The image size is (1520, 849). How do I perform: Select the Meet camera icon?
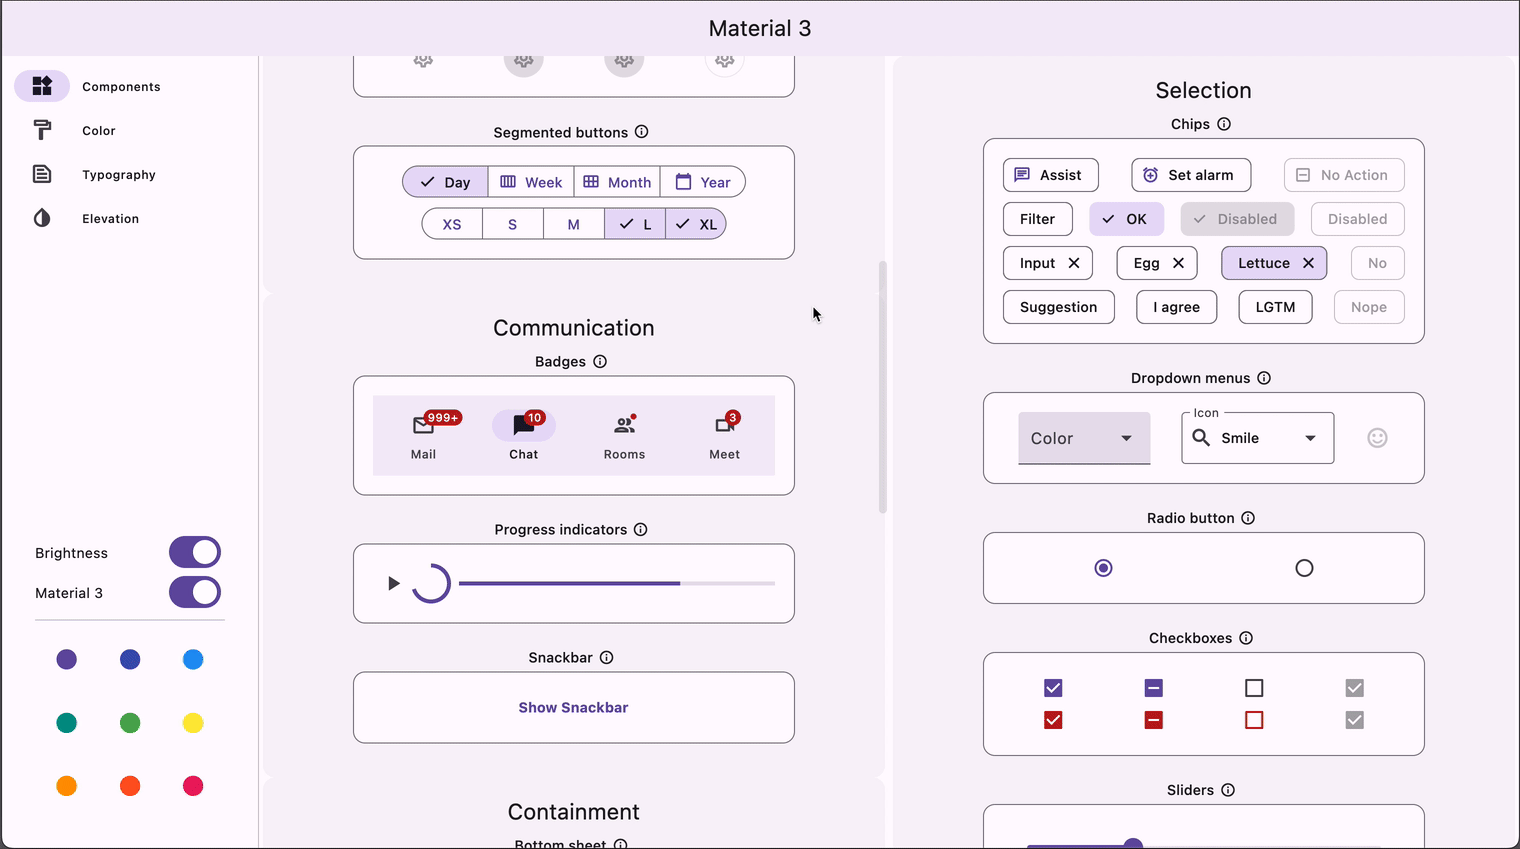(725, 425)
